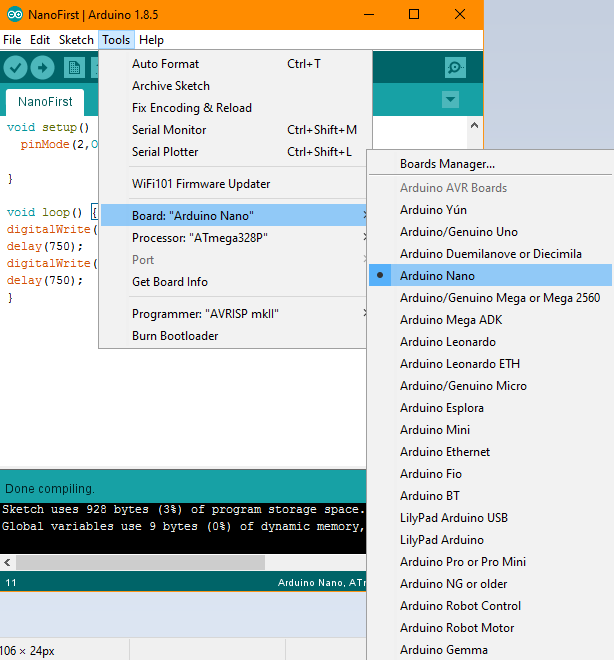This screenshot has width=614, height=660.
Task: Launch WiFi101 Firmware Updater
Action: [235, 184]
